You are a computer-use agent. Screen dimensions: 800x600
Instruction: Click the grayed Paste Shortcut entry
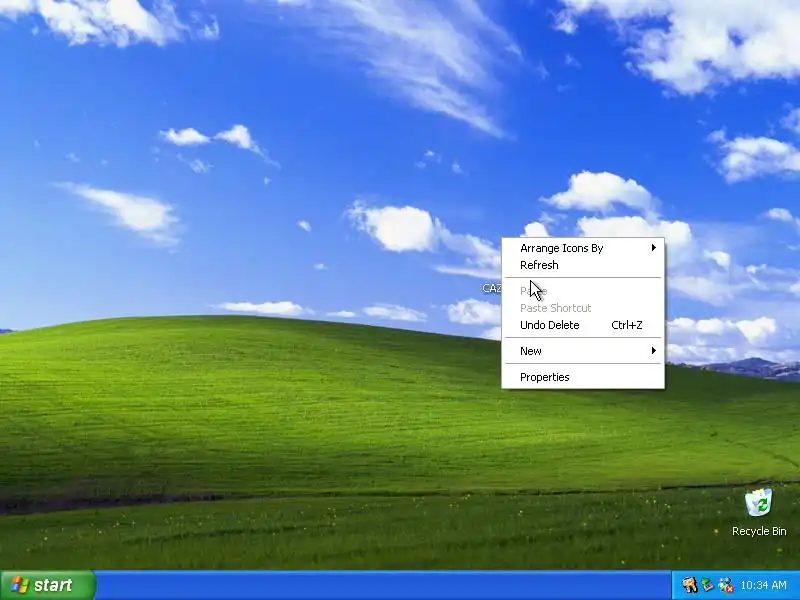(x=583, y=308)
